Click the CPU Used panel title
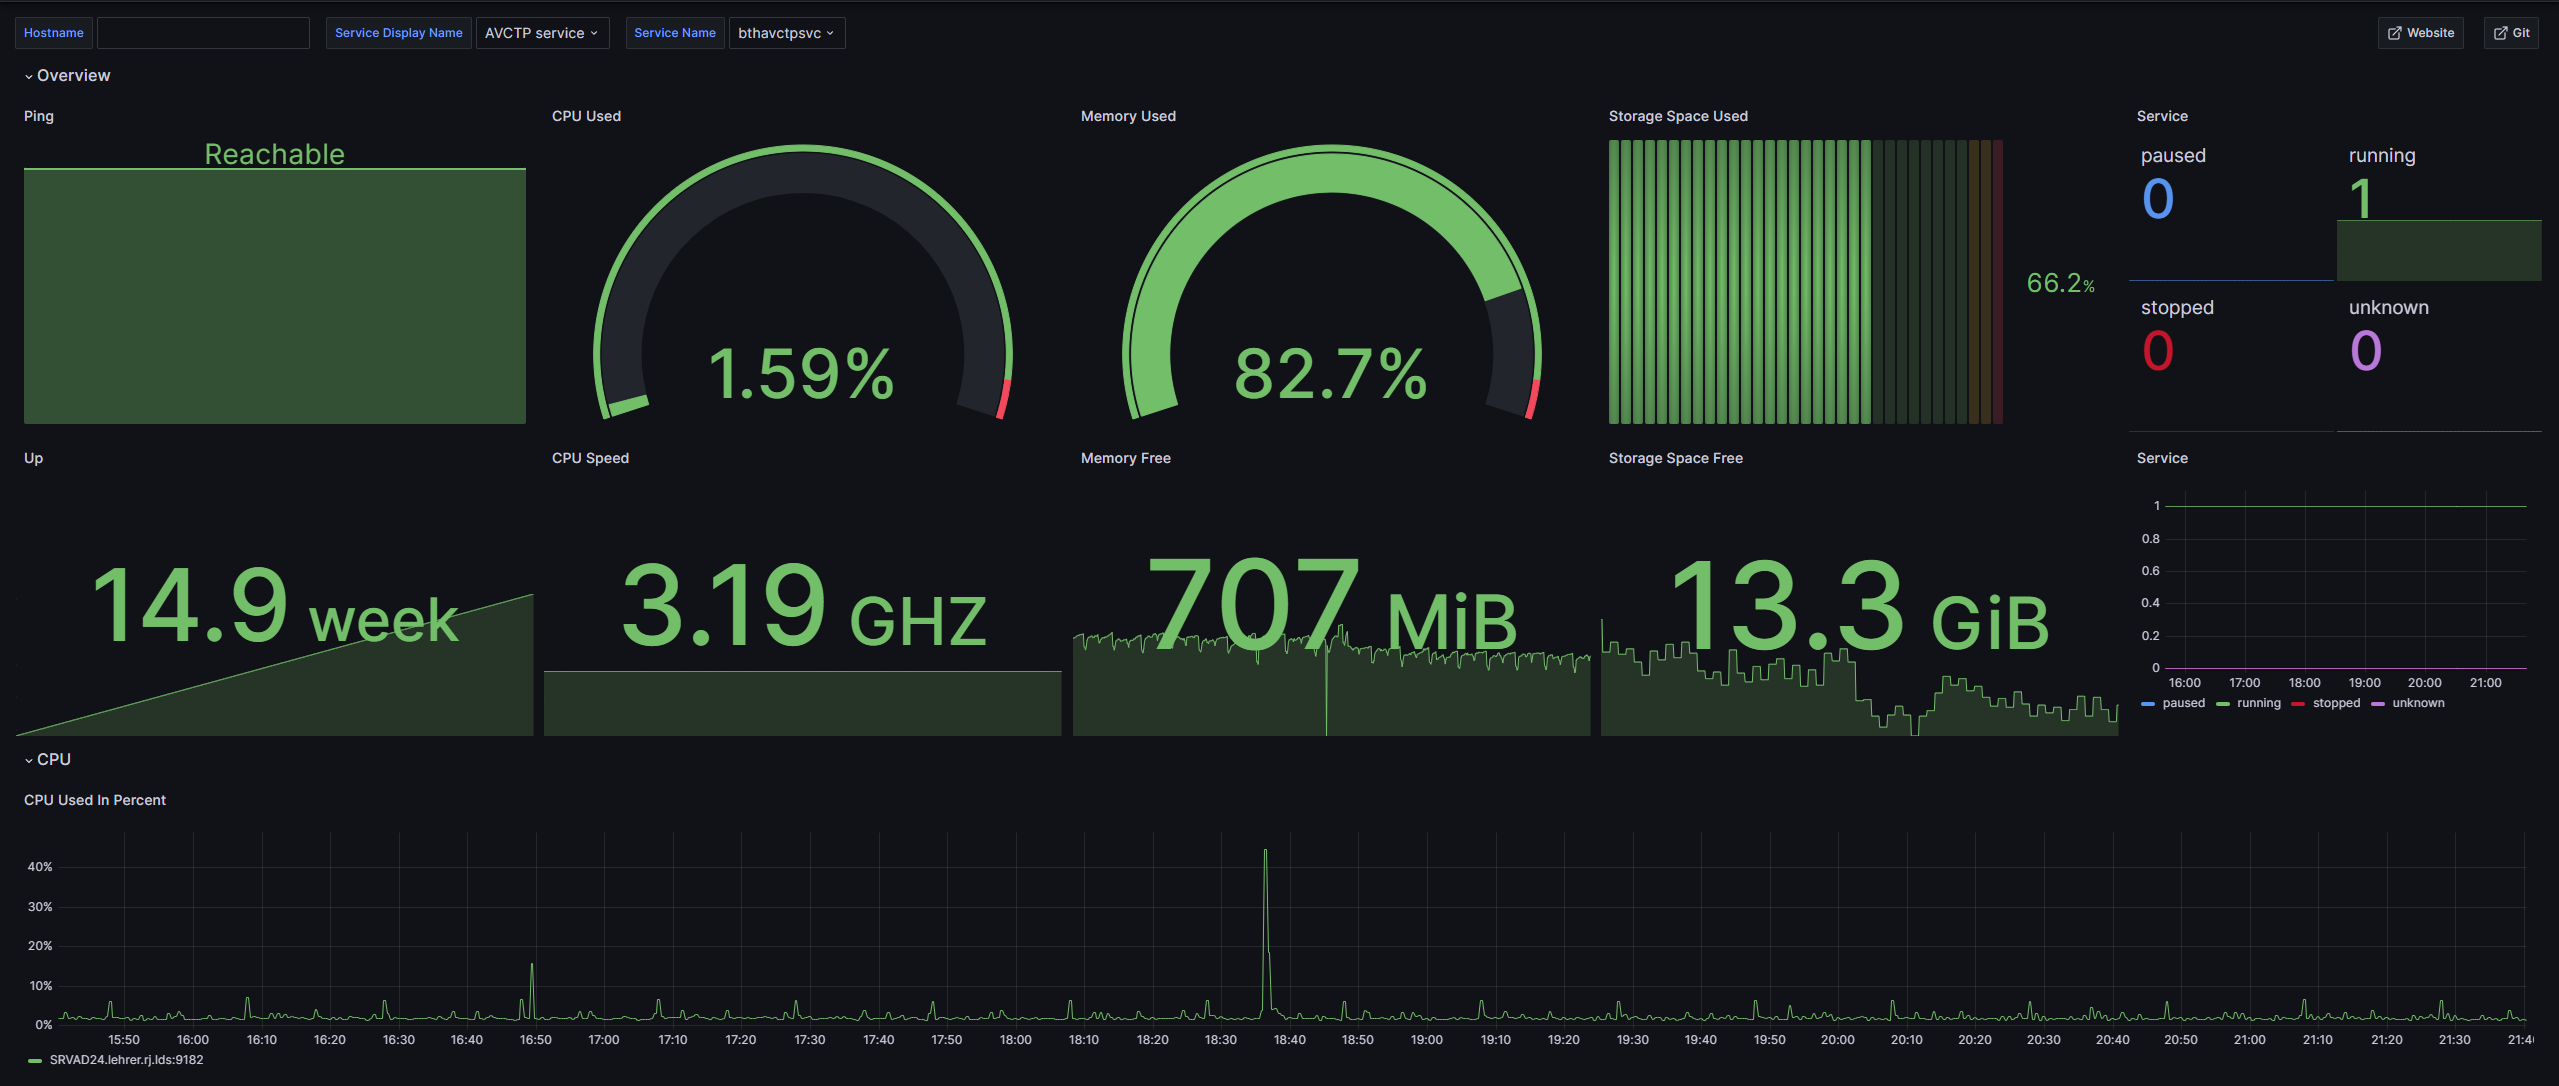This screenshot has width=2559, height=1086. pos(586,116)
